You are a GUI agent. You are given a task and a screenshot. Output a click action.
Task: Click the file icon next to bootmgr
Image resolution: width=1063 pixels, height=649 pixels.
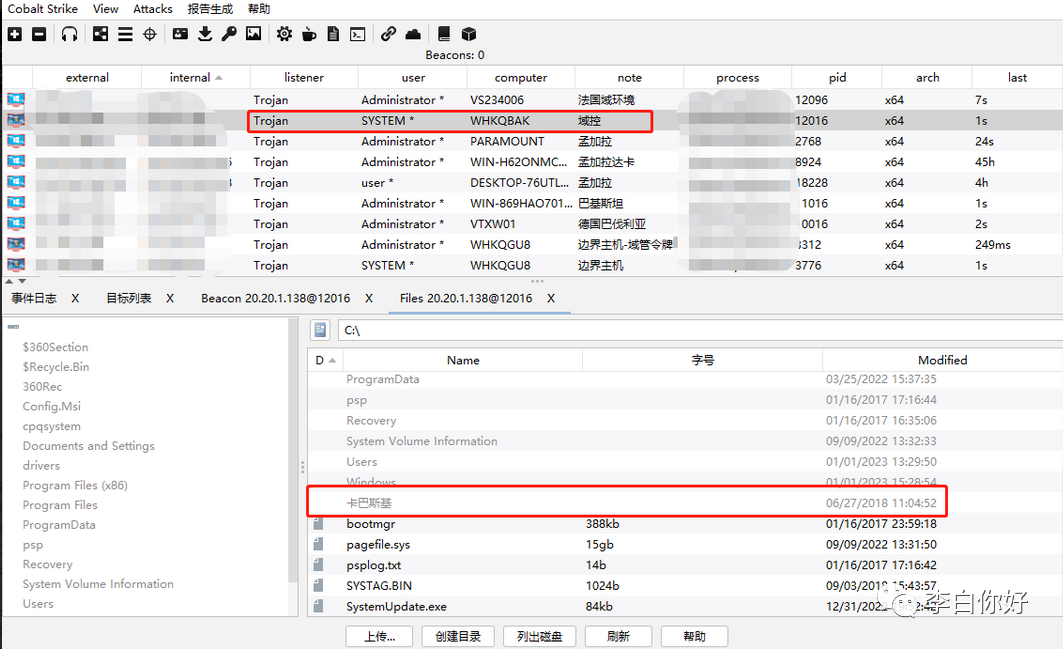(318, 524)
